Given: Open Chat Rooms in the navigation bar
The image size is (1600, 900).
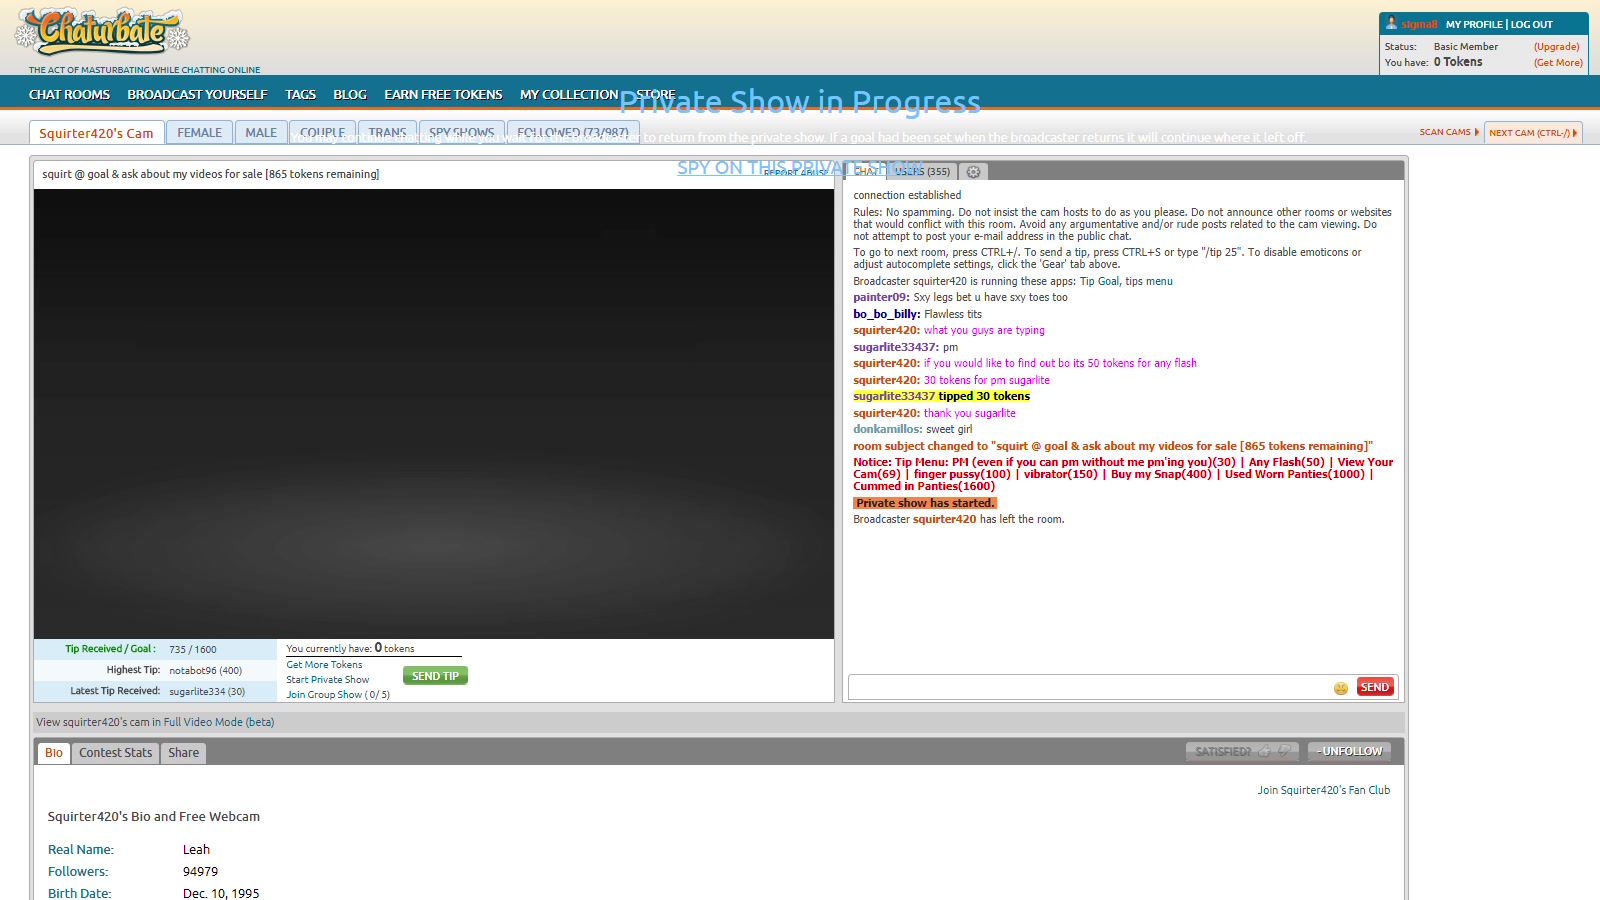Looking at the screenshot, I should click(69, 94).
